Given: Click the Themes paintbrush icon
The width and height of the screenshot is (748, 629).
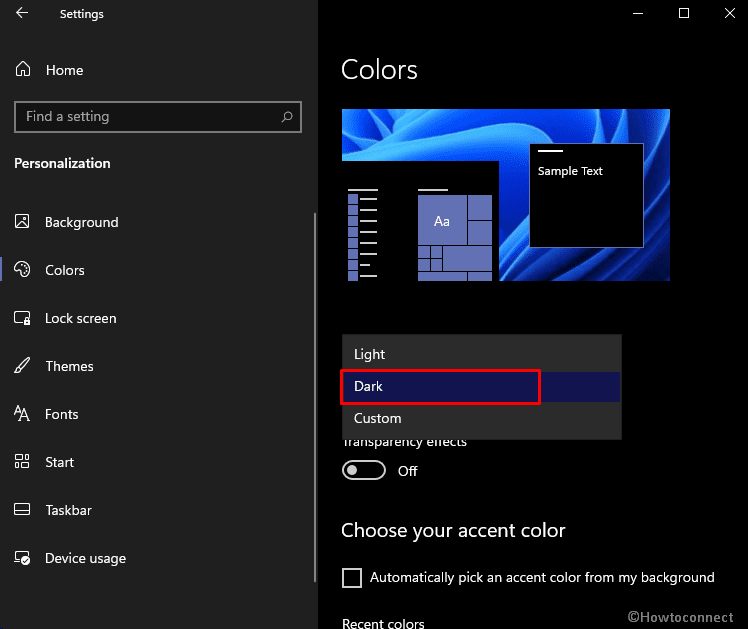Looking at the screenshot, I should (23, 366).
